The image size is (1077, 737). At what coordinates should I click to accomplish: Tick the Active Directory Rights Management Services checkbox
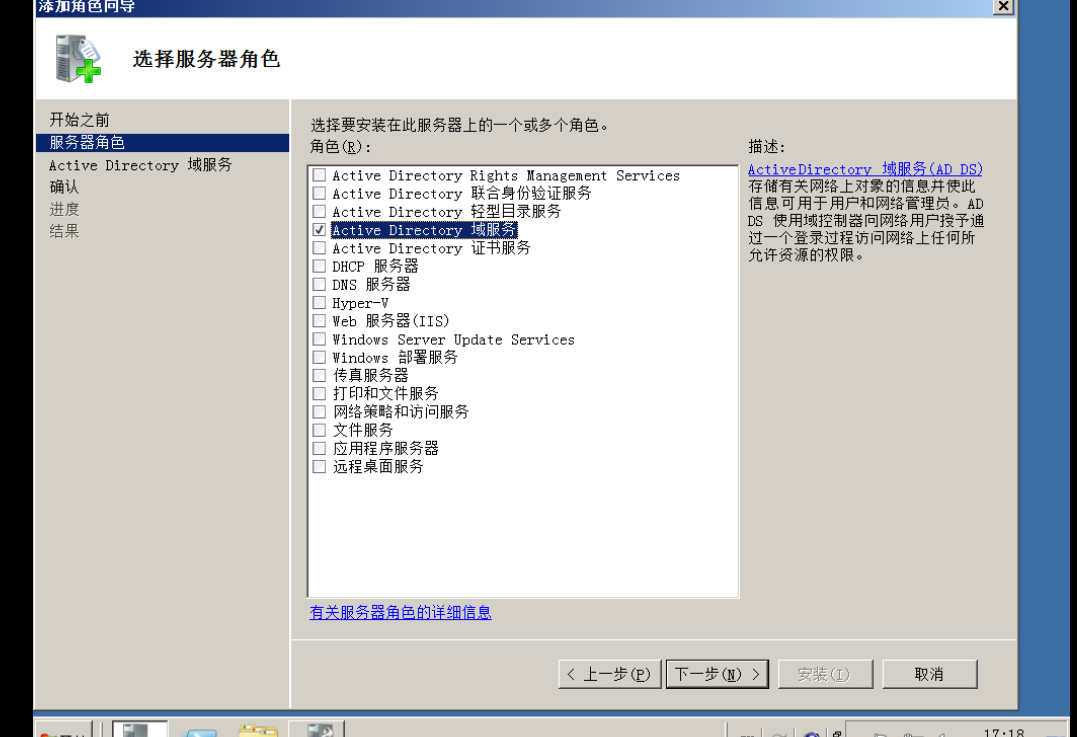[319, 175]
